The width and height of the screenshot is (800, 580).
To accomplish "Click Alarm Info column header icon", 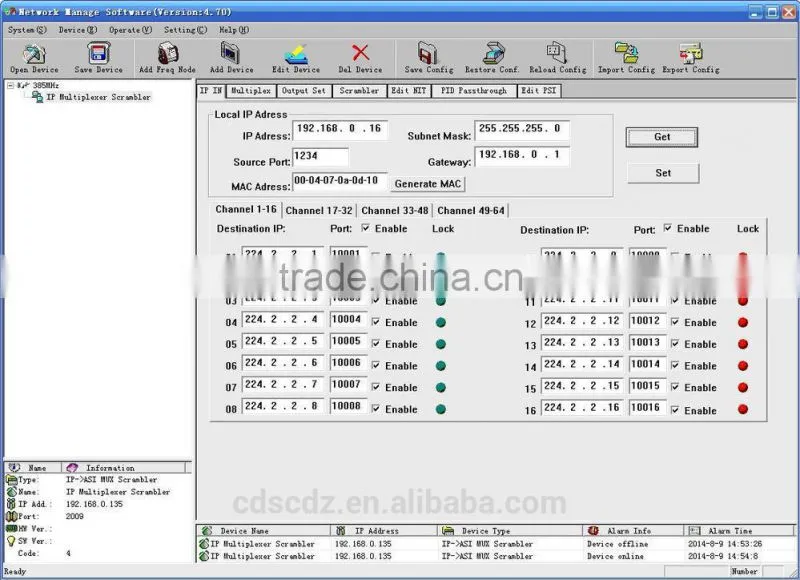I will [x=593, y=531].
